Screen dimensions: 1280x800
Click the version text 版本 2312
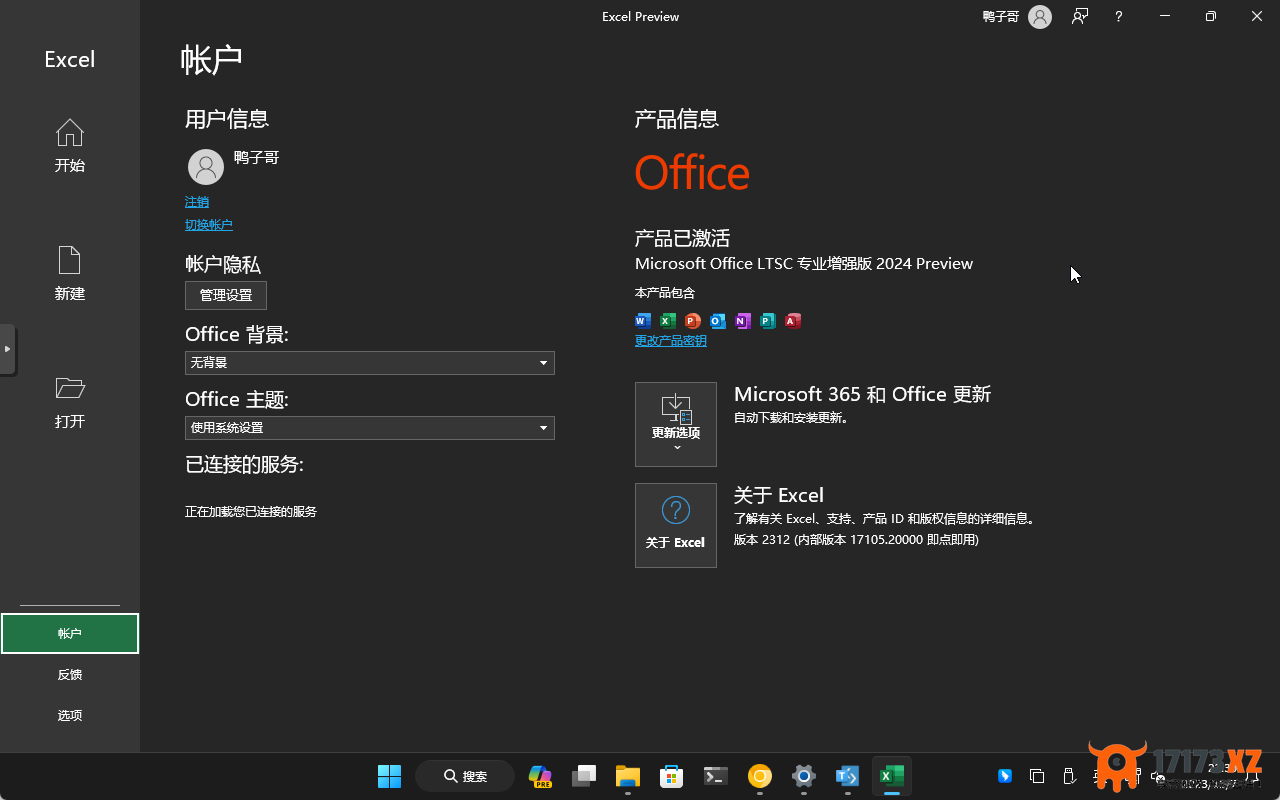pos(856,540)
